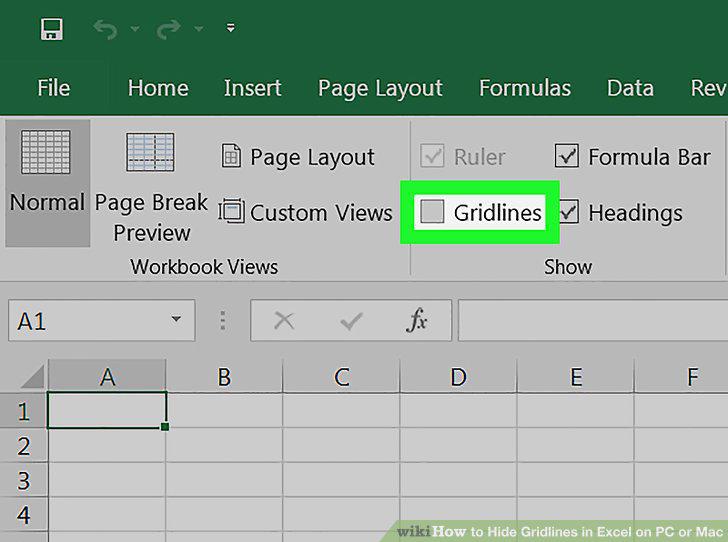Screen dimensions: 728x542
Task: Click the Insert Function fx icon
Action: coord(416,320)
